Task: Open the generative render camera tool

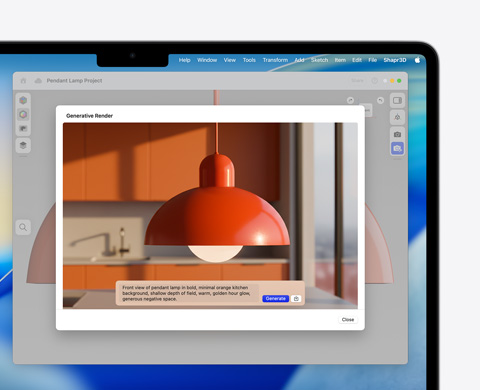Action: pos(397,148)
